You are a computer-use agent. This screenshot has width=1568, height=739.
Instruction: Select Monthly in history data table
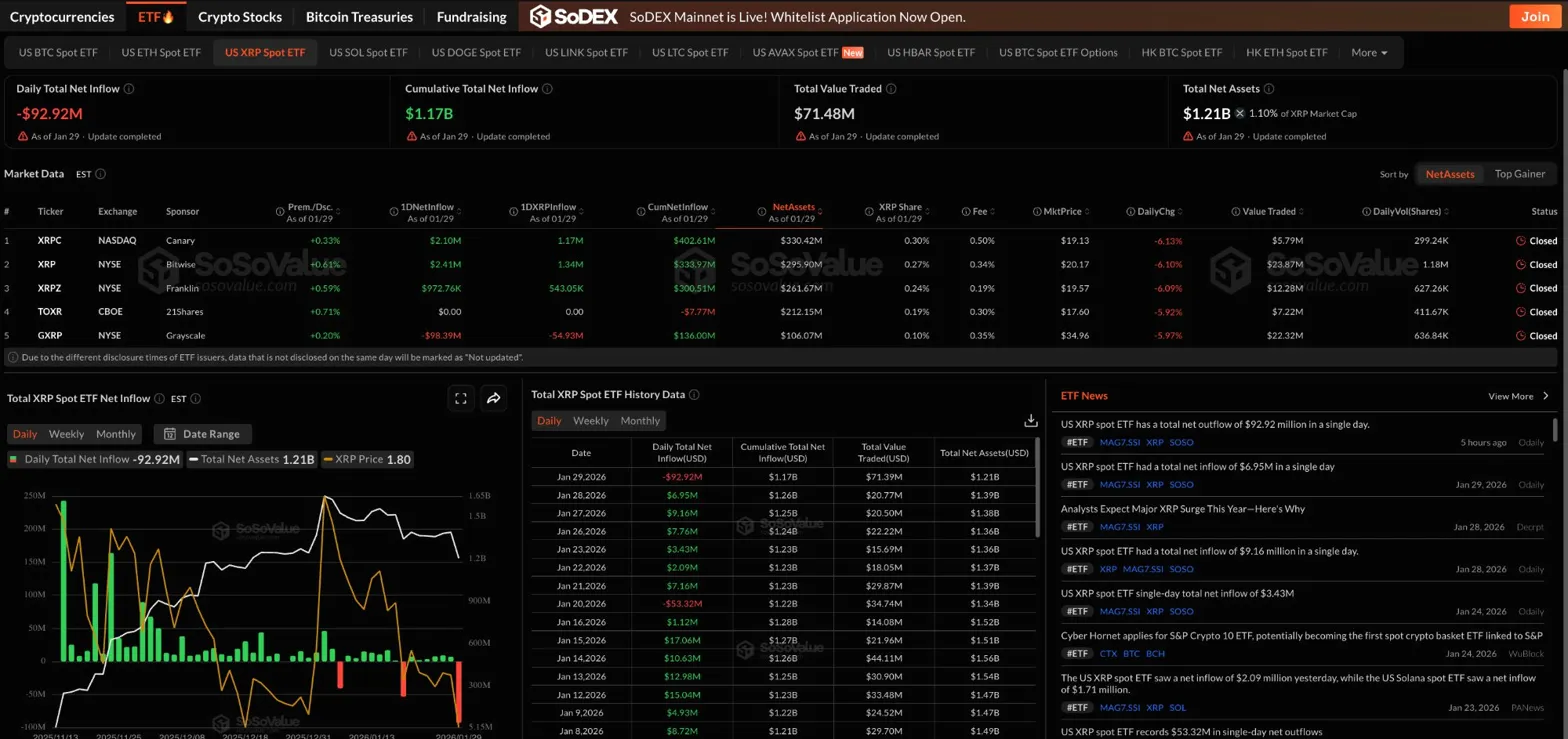pyautogui.click(x=640, y=421)
